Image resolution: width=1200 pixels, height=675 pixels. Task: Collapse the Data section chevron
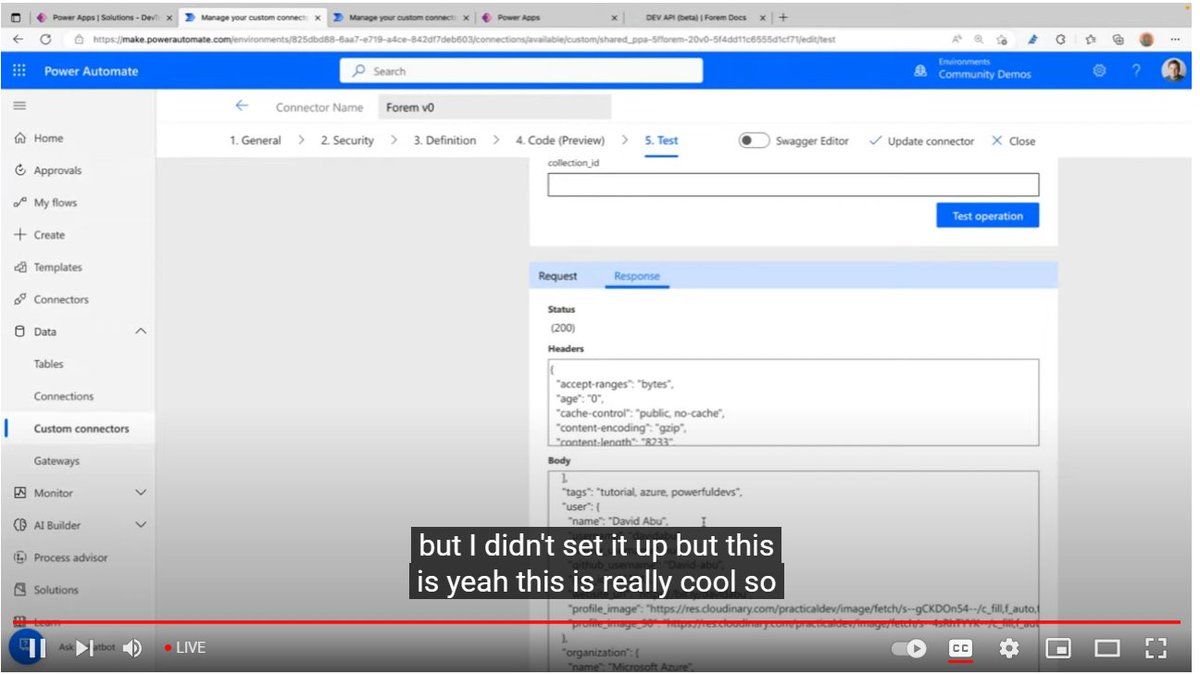click(140, 331)
